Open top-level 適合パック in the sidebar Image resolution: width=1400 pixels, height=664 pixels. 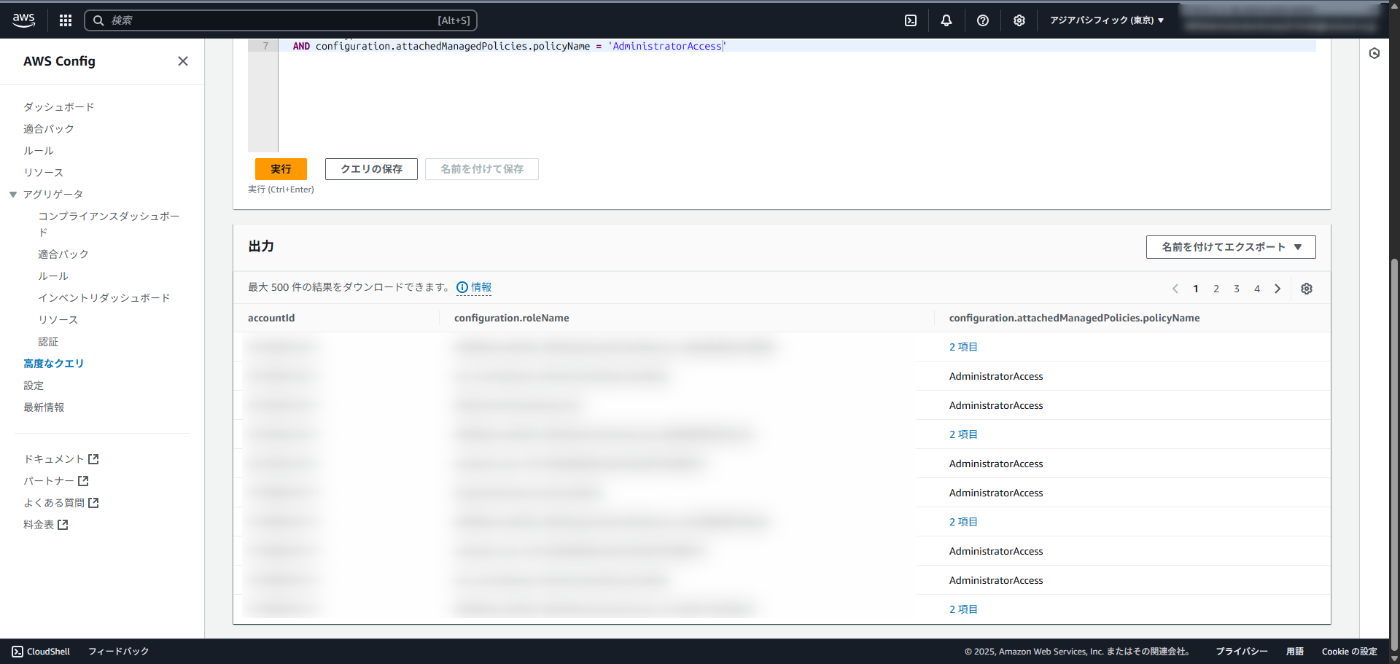click(49, 129)
